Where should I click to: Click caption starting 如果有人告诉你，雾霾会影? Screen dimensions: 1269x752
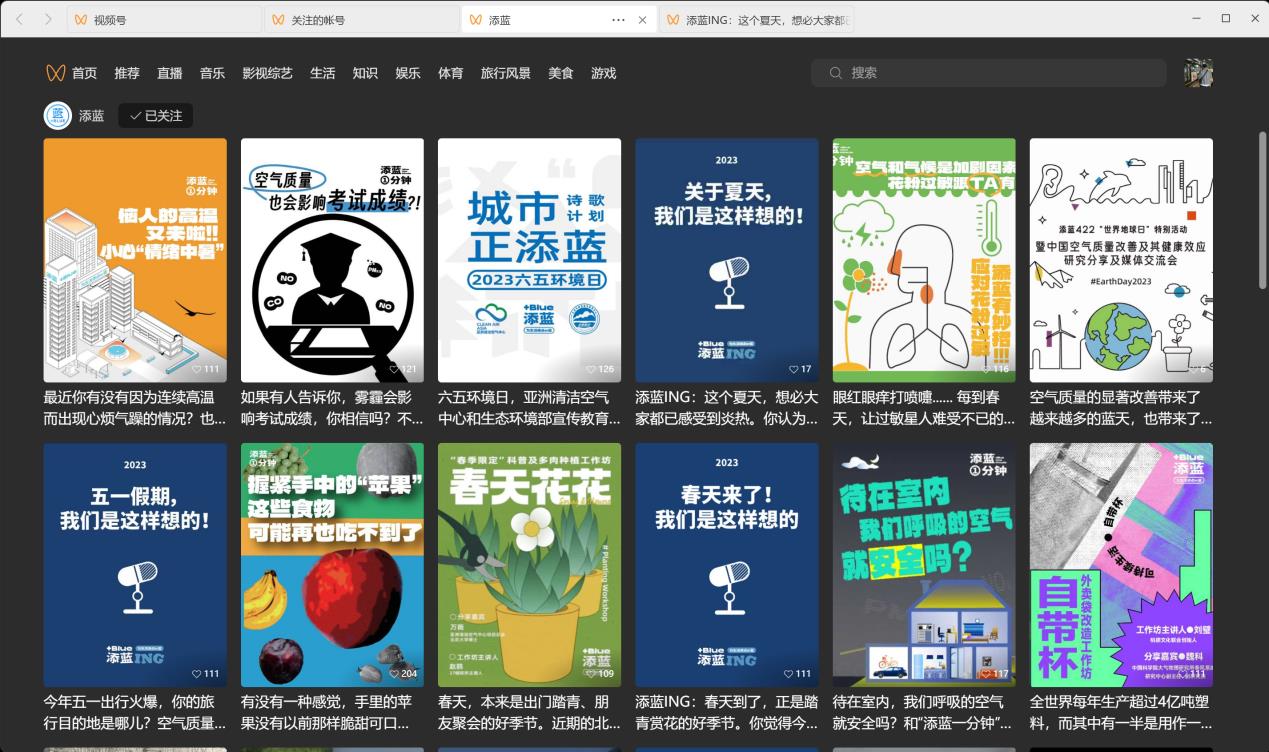[332, 408]
